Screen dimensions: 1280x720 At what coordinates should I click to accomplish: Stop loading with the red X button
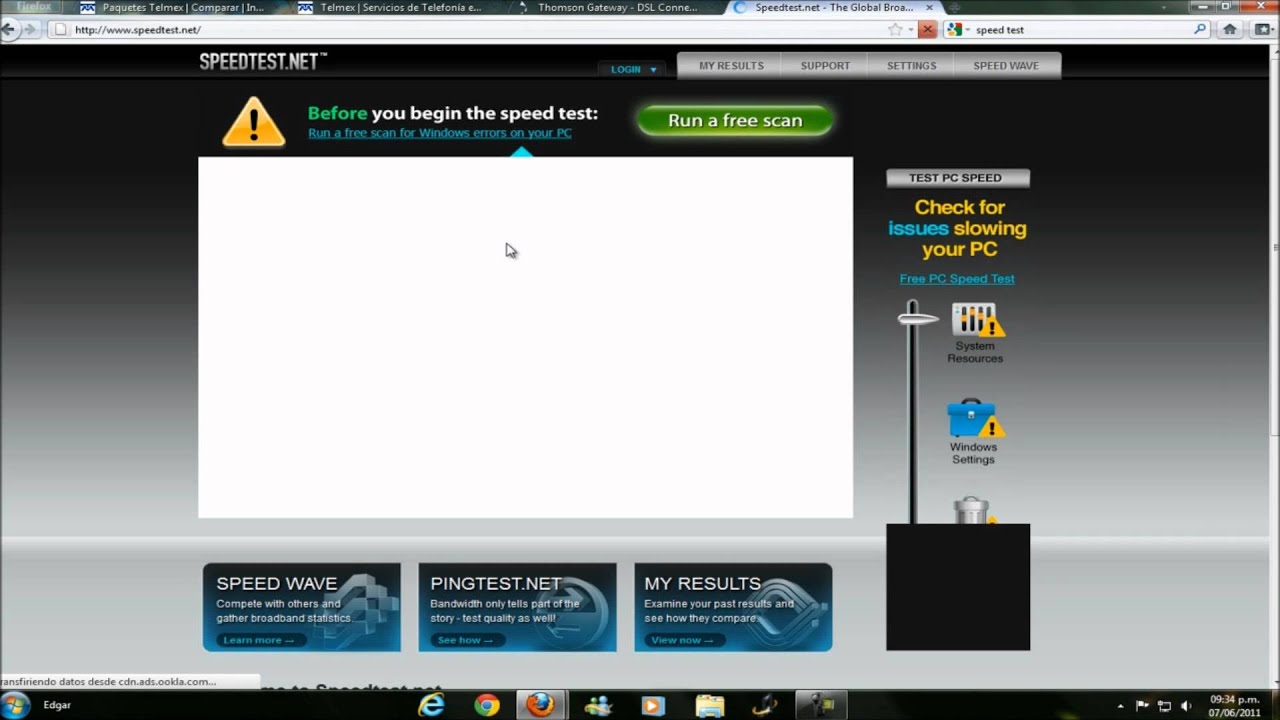point(927,30)
